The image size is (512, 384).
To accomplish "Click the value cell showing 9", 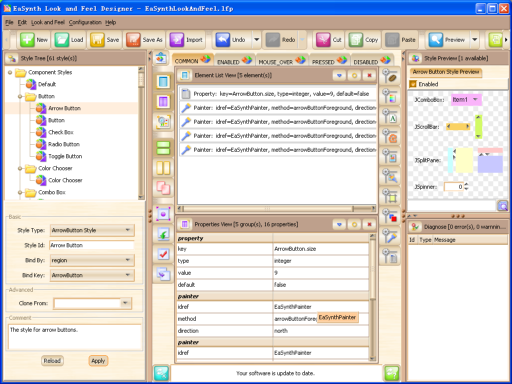I will [x=321, y=273].
